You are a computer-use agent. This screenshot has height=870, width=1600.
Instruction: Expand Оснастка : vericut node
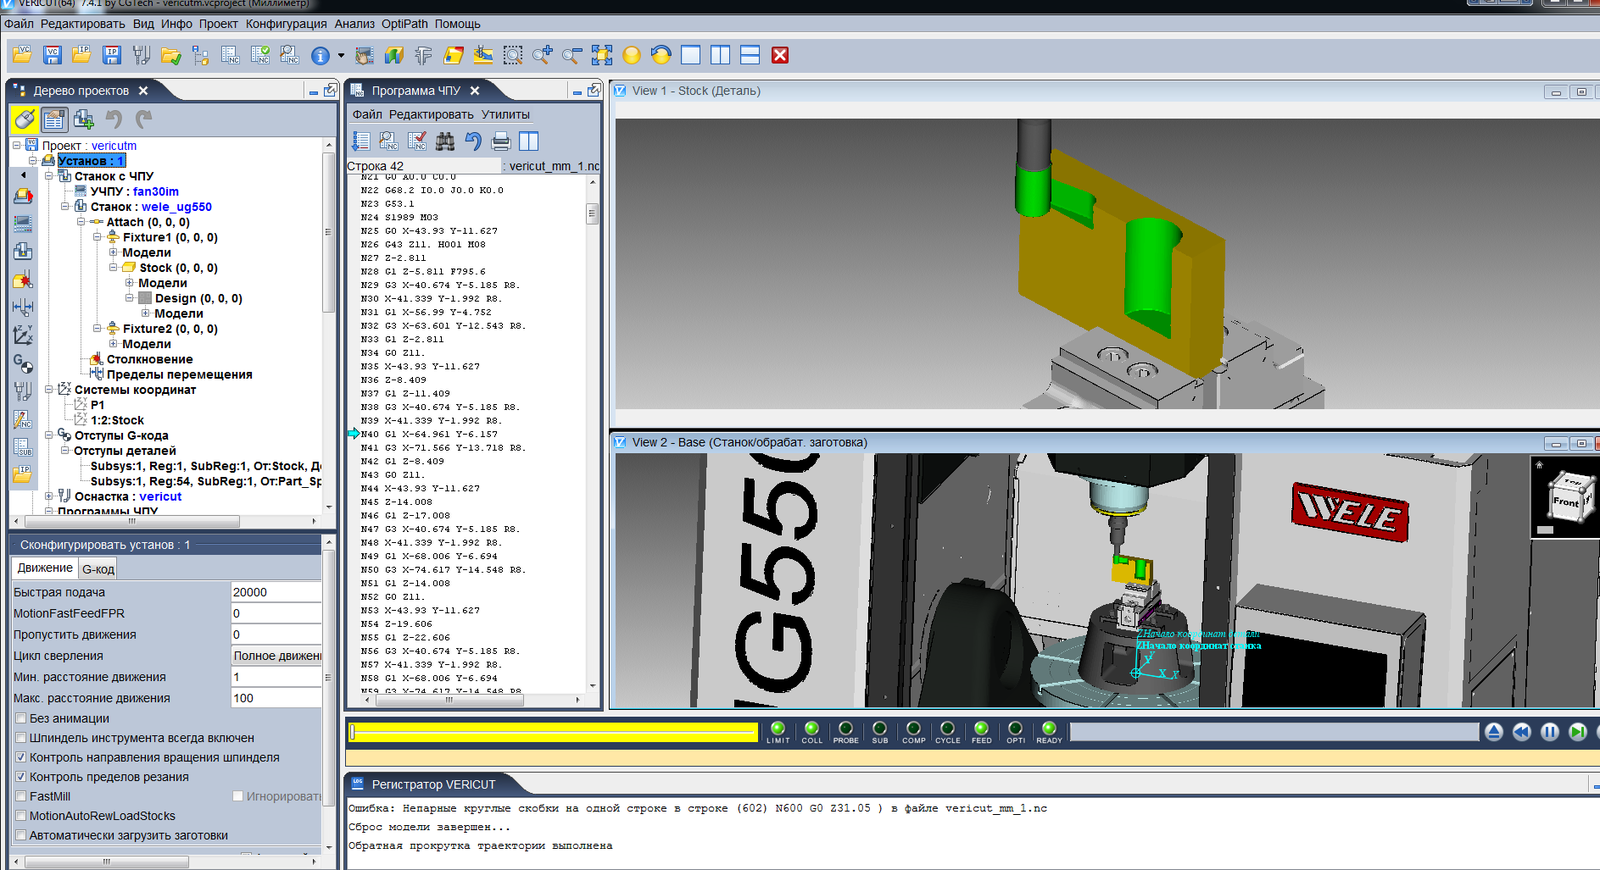49,496
